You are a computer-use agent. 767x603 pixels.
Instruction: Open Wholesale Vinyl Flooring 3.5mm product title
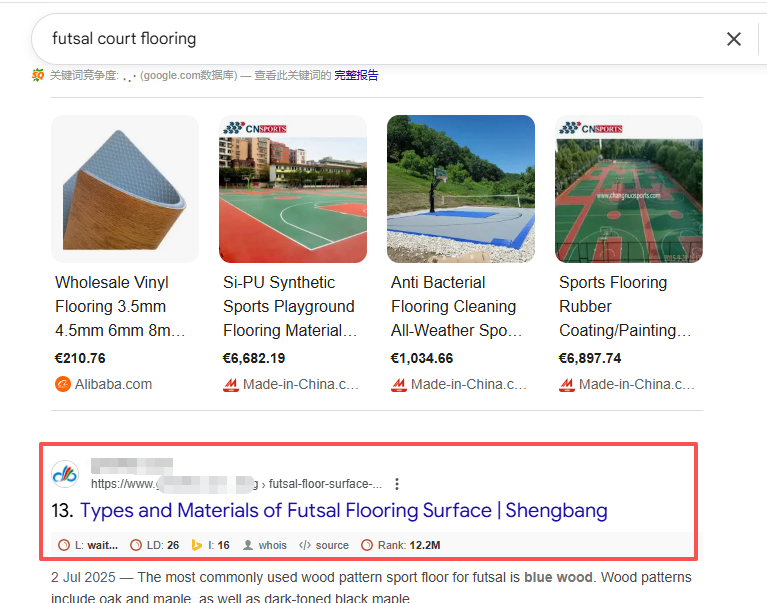(x=120, y=306)
